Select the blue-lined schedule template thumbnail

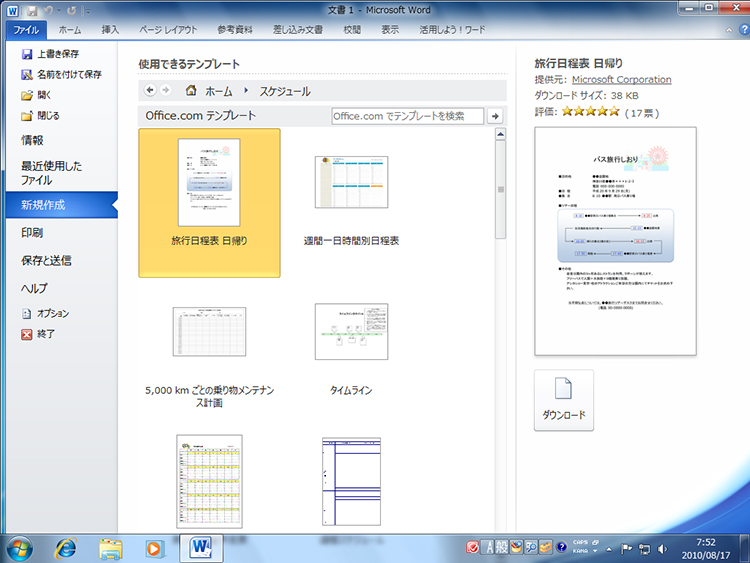click(x=351, y=481)
